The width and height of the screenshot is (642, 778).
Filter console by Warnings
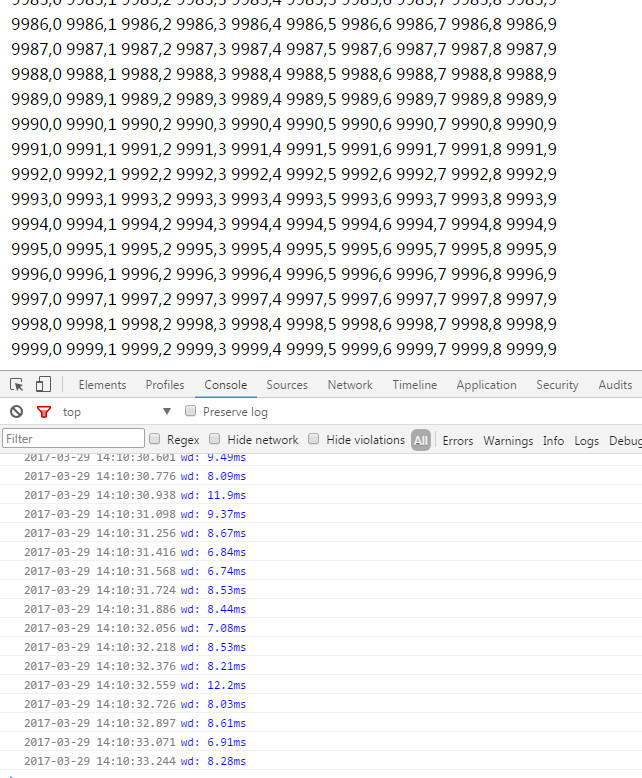[x=508, y=441]
